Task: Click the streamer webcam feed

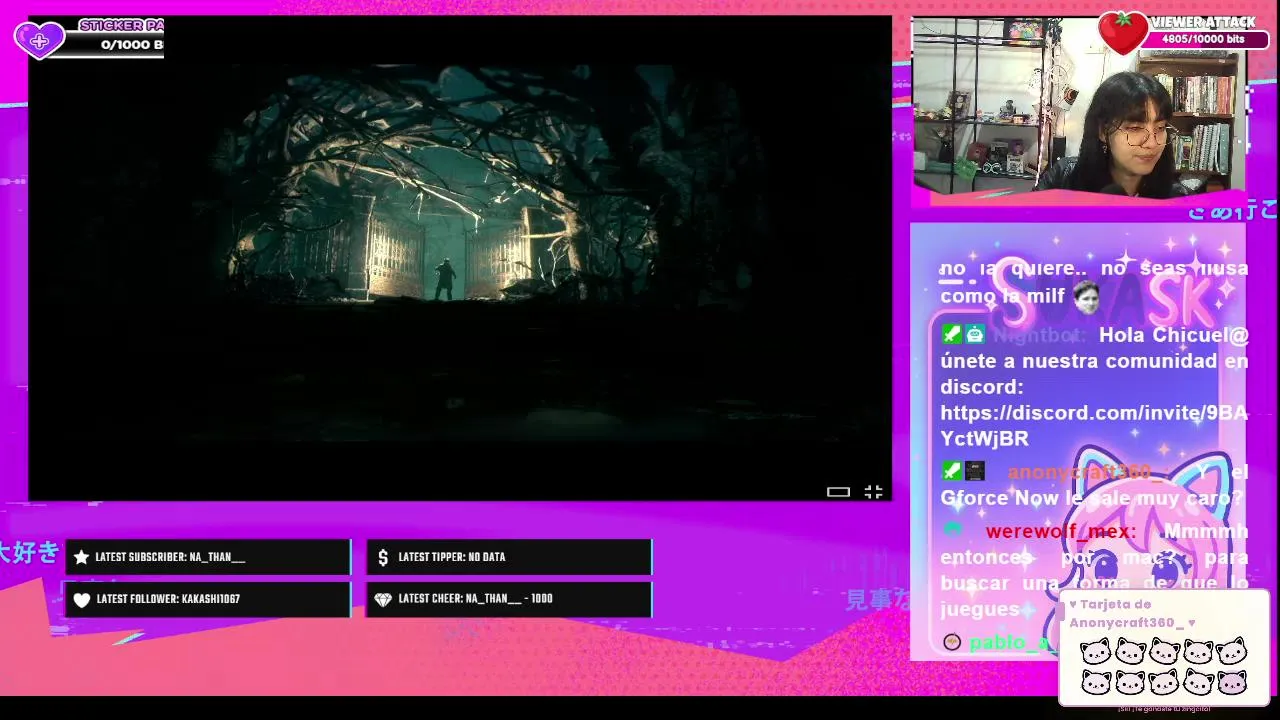Action: click(1078, 105)
